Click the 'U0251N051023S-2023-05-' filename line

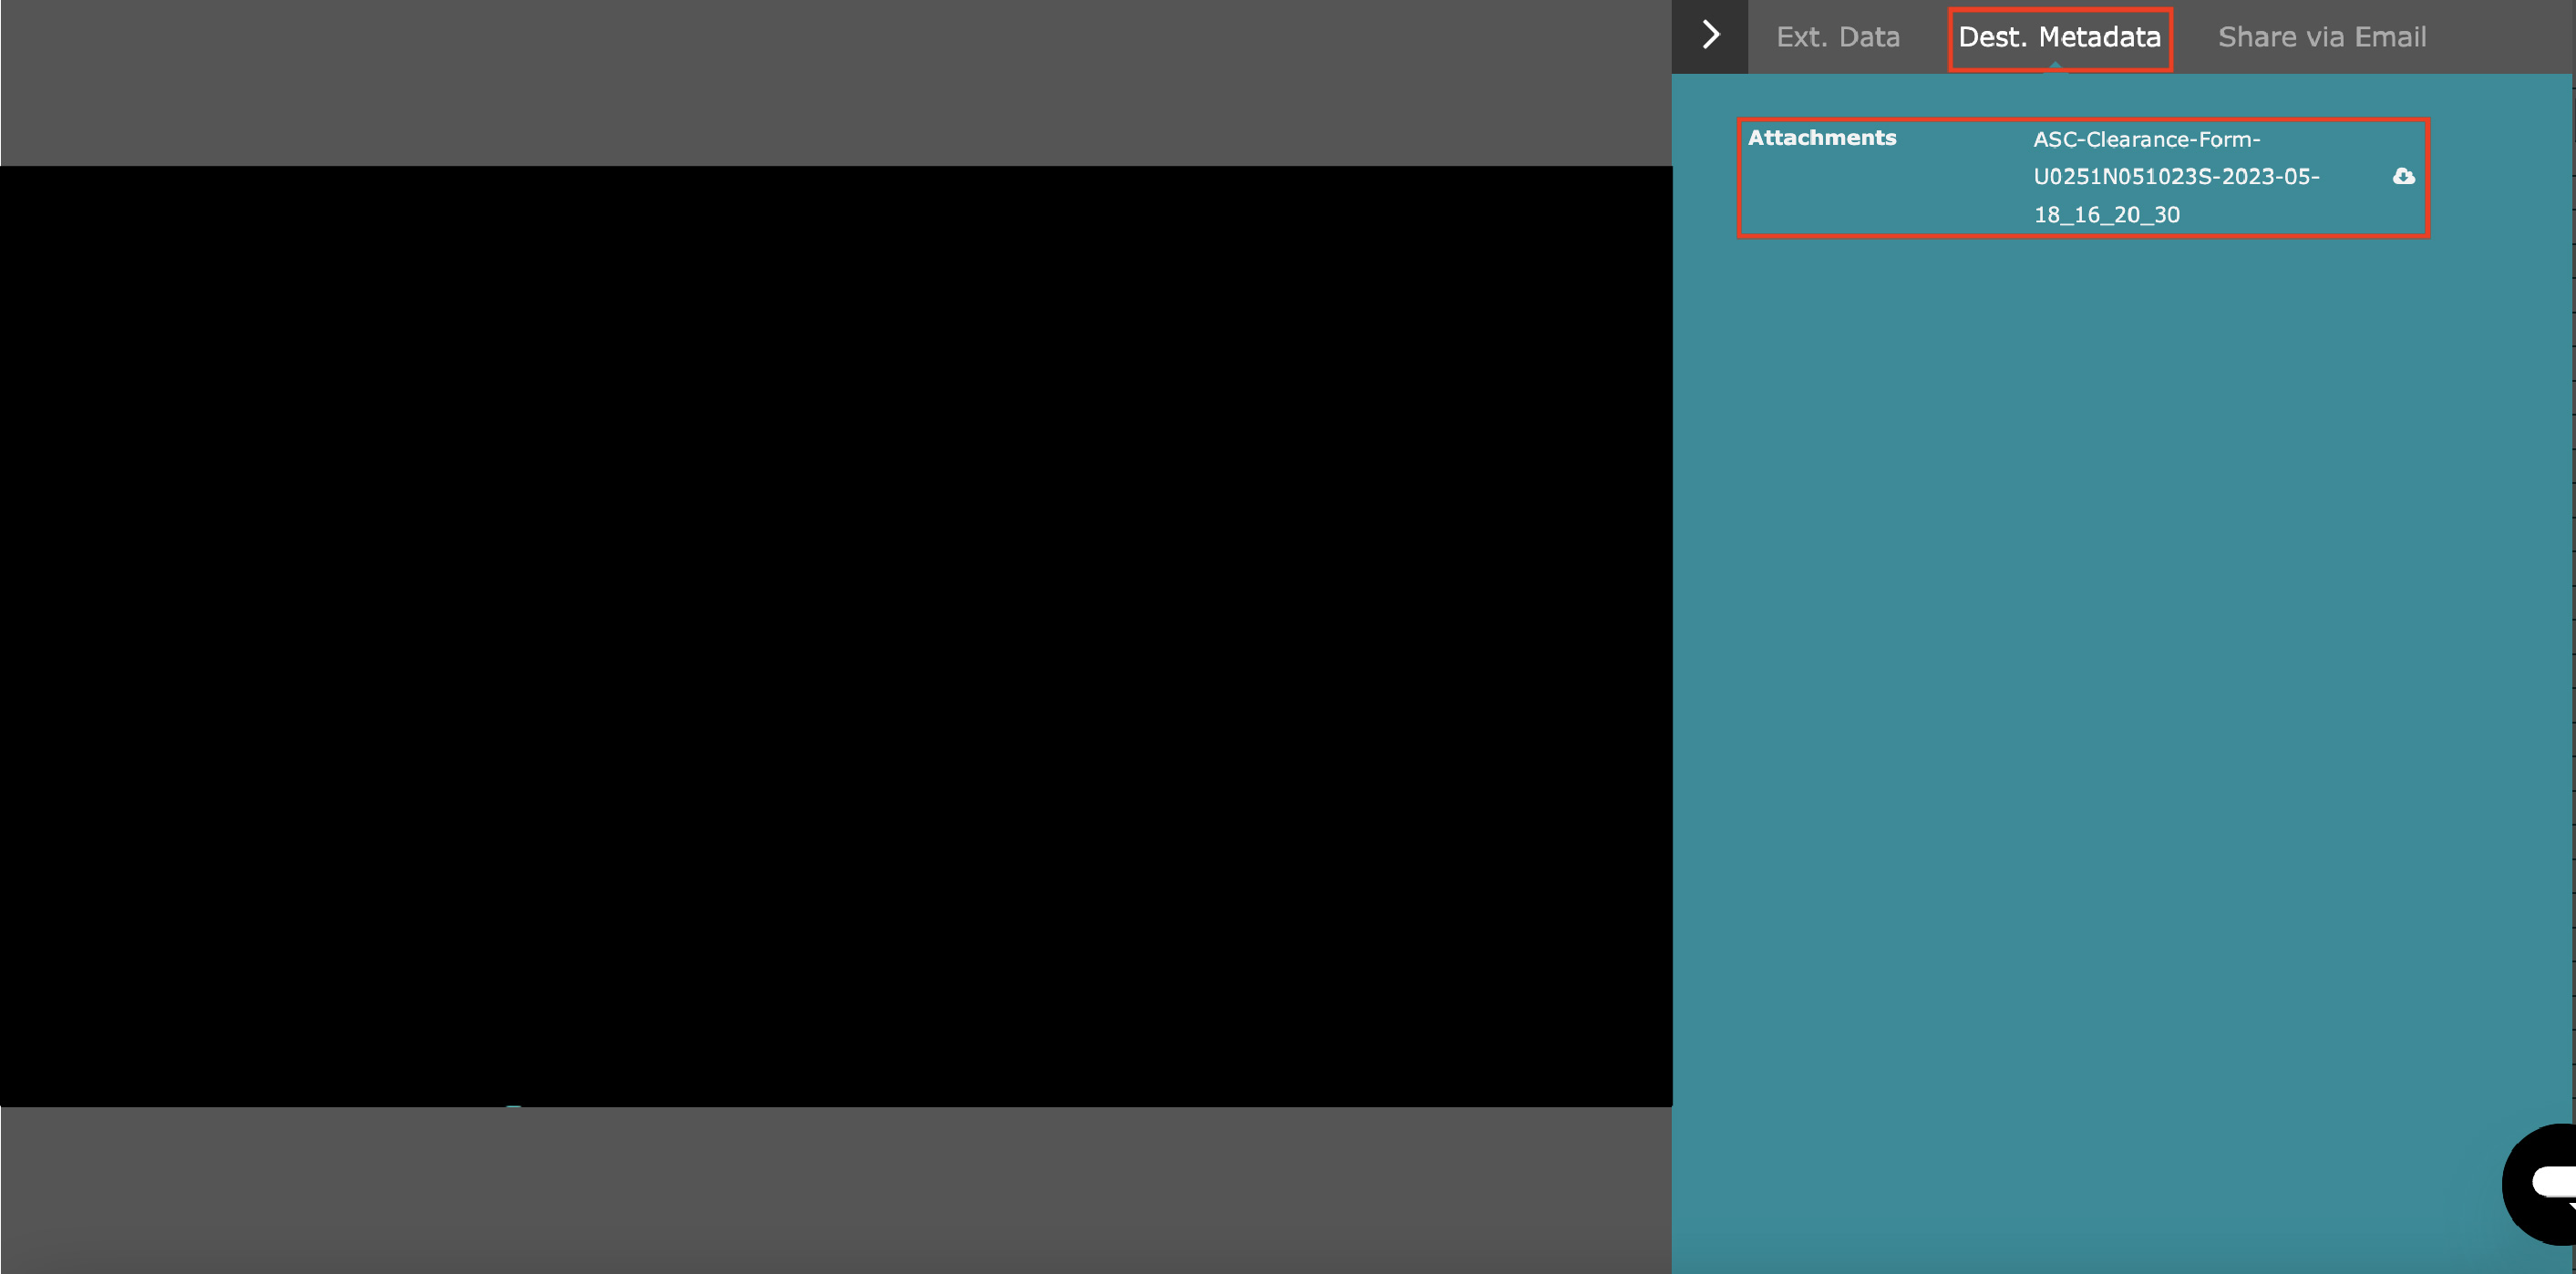[x=2175, y=177]
